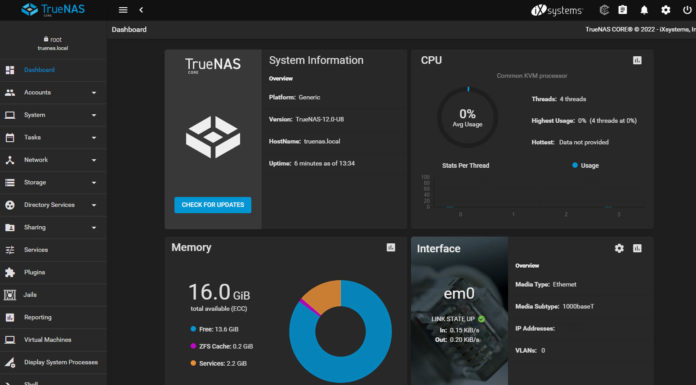This screenshot has width=696, height=385.
Task: Click Platform Generic text
Action: [294, 97]
